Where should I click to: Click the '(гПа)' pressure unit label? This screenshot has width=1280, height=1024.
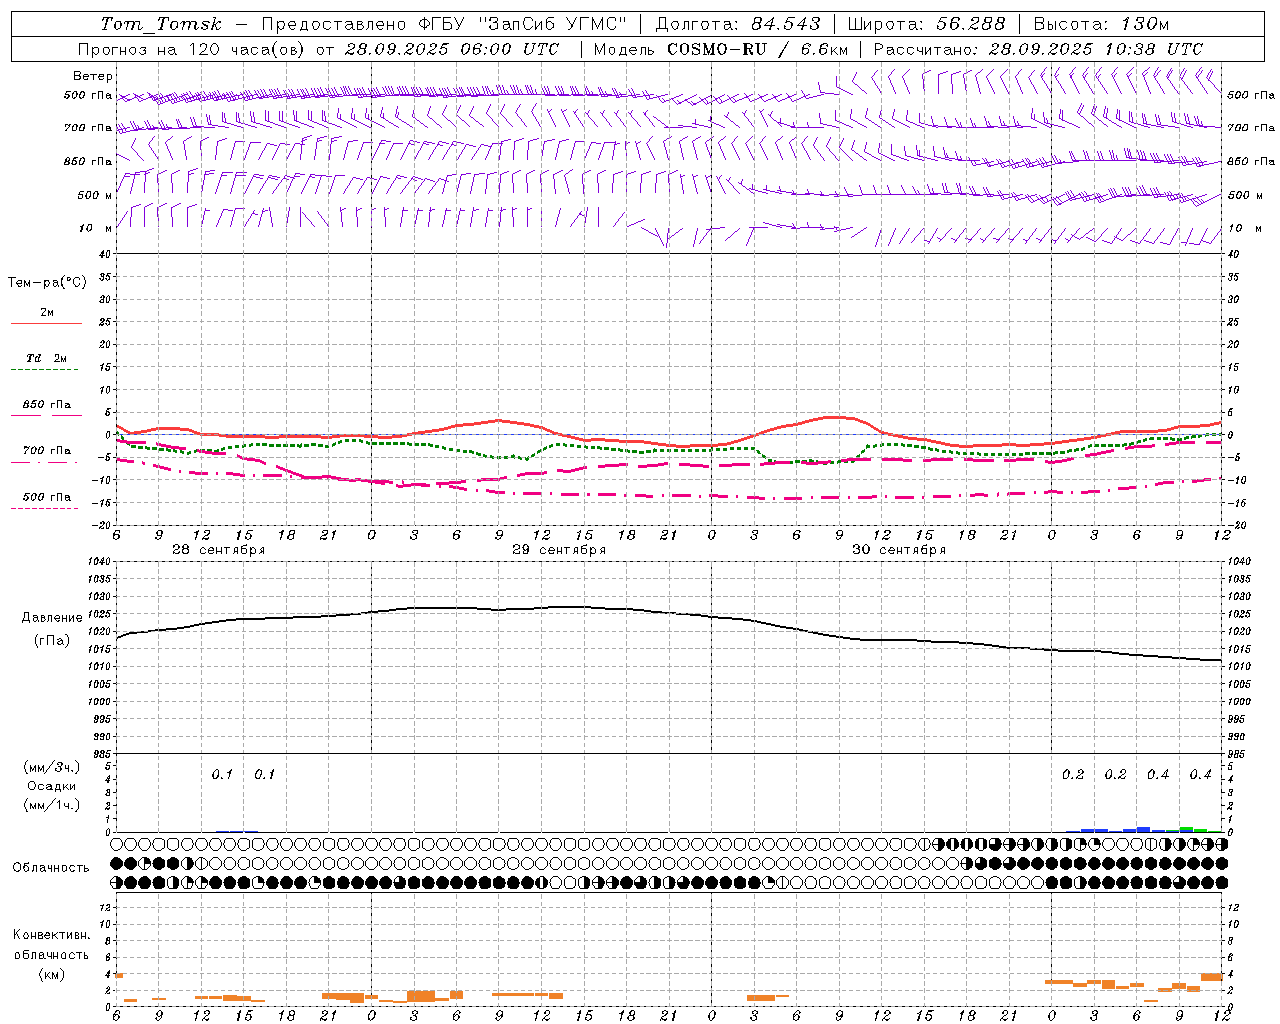coord(52,641)
